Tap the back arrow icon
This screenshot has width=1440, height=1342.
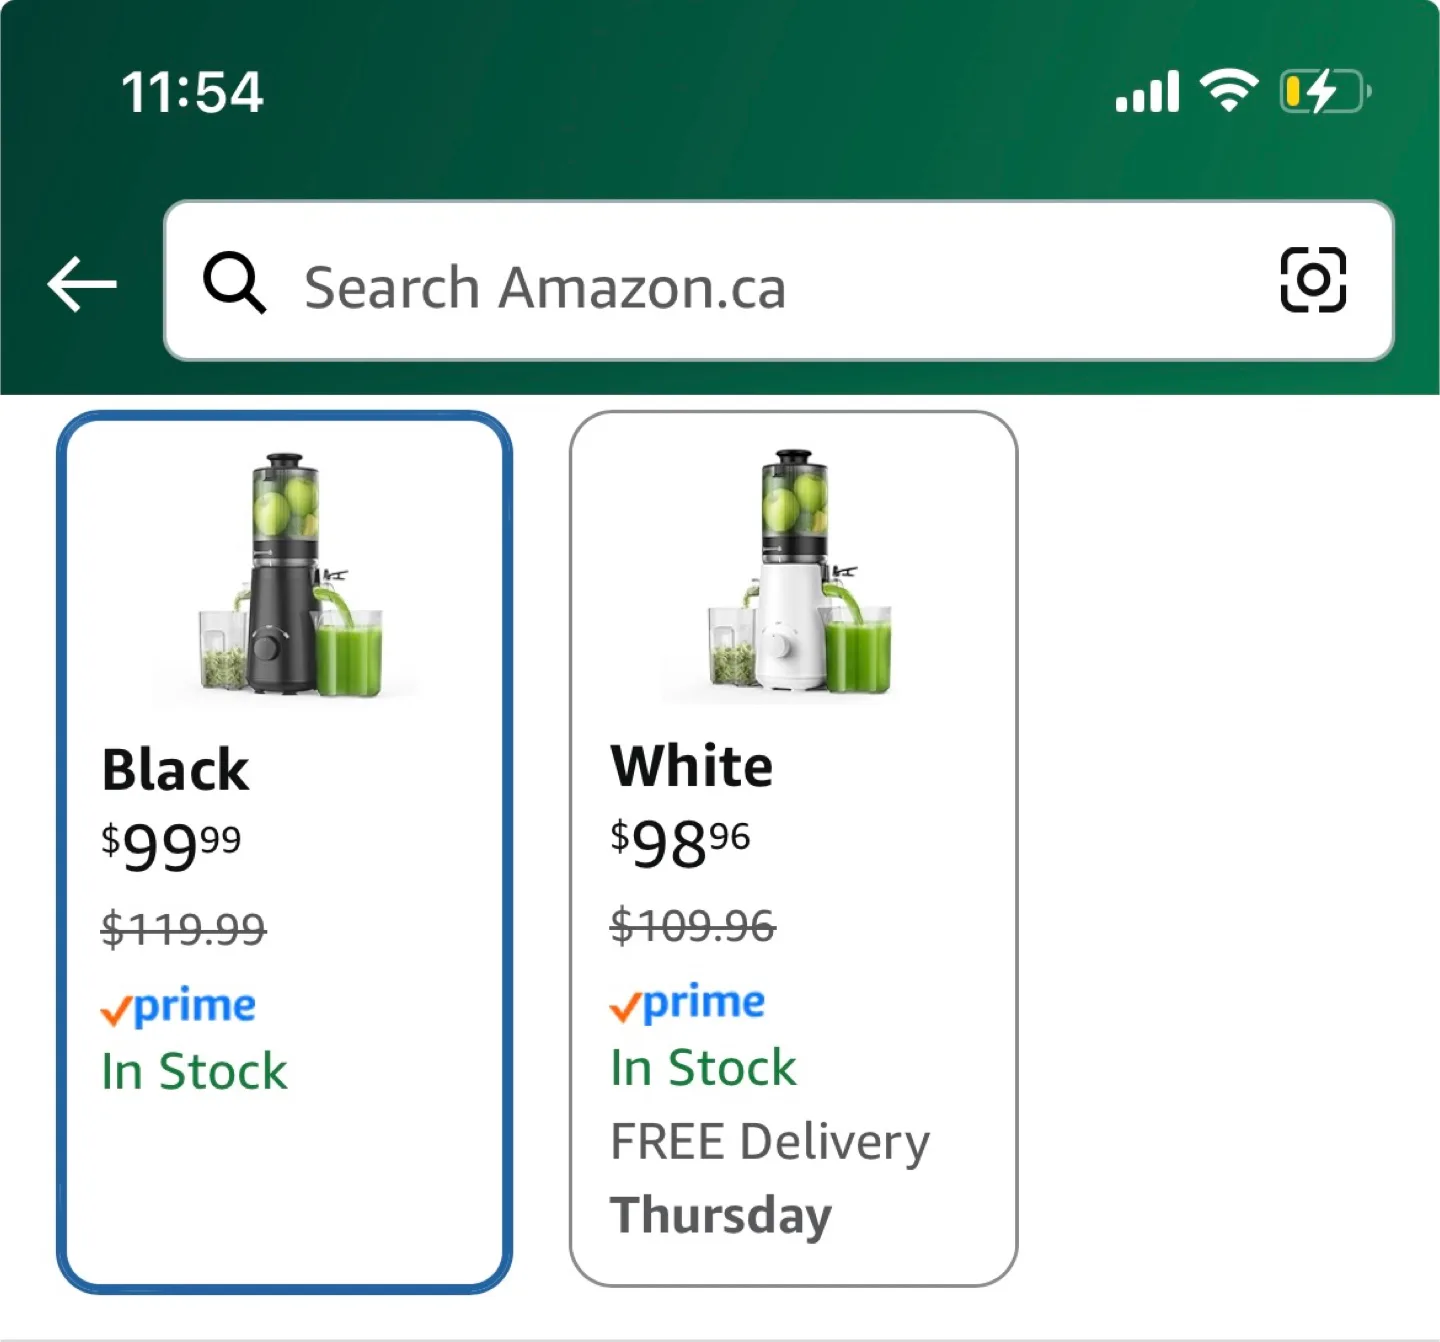tap(83, 284)
